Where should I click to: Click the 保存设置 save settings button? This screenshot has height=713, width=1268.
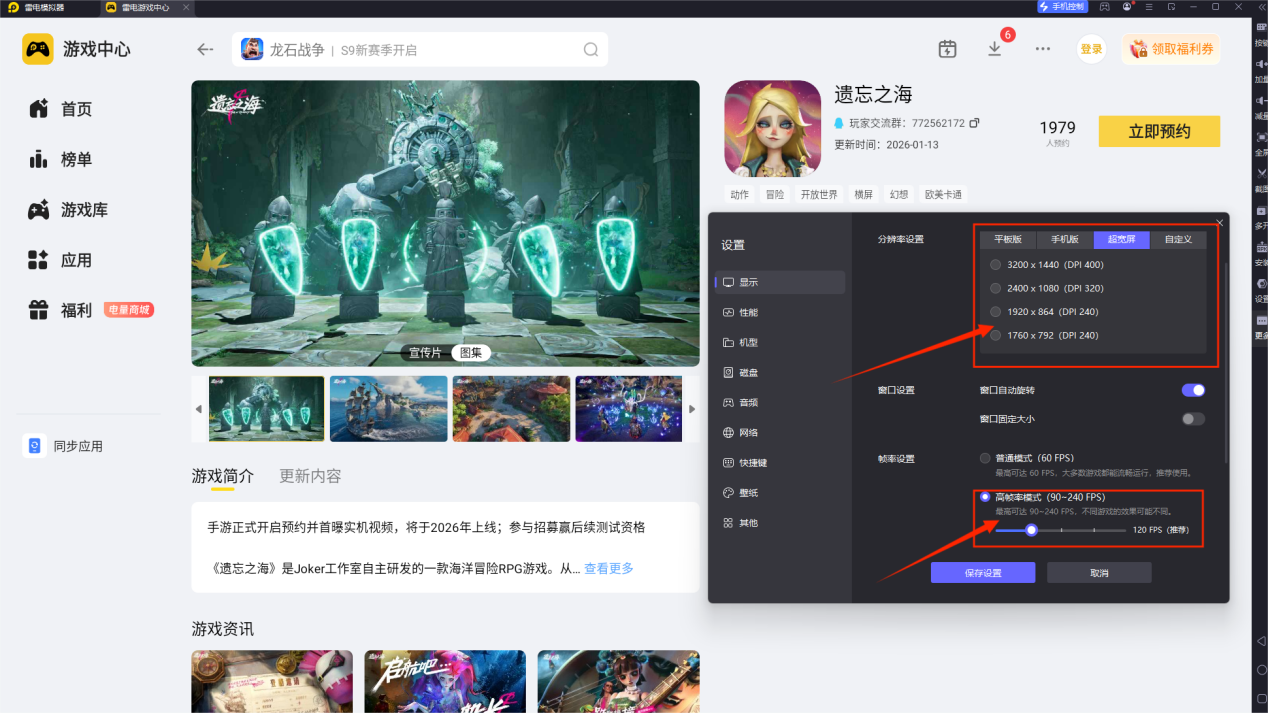coord(983,573)
